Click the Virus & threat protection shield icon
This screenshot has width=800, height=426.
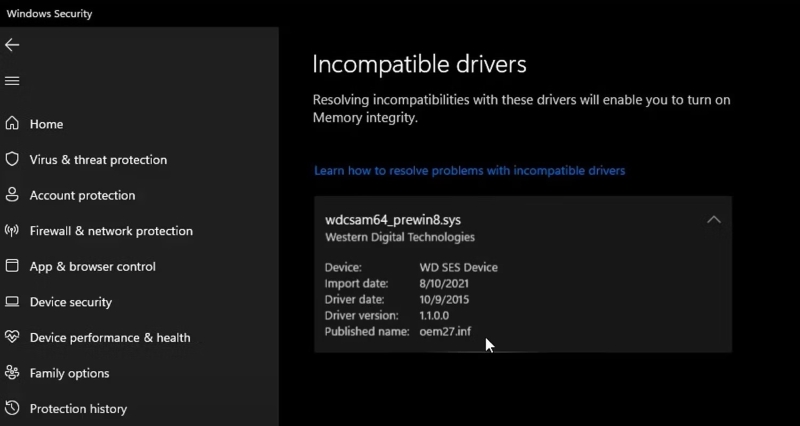[x=12, y=159]
